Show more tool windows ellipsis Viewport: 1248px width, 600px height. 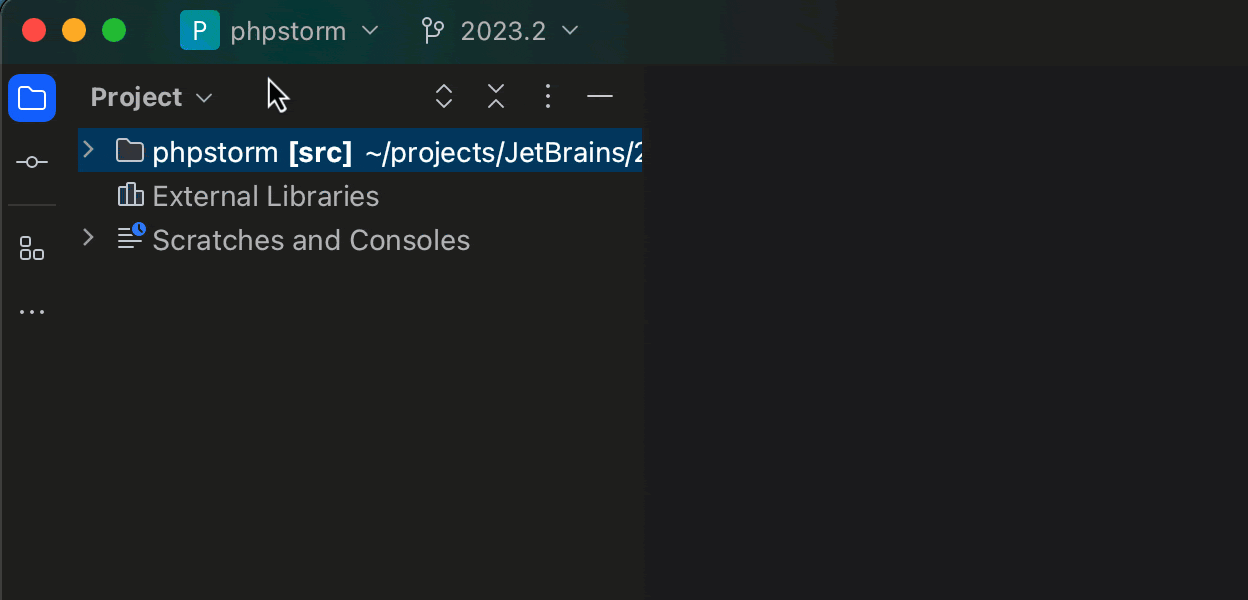32,312
